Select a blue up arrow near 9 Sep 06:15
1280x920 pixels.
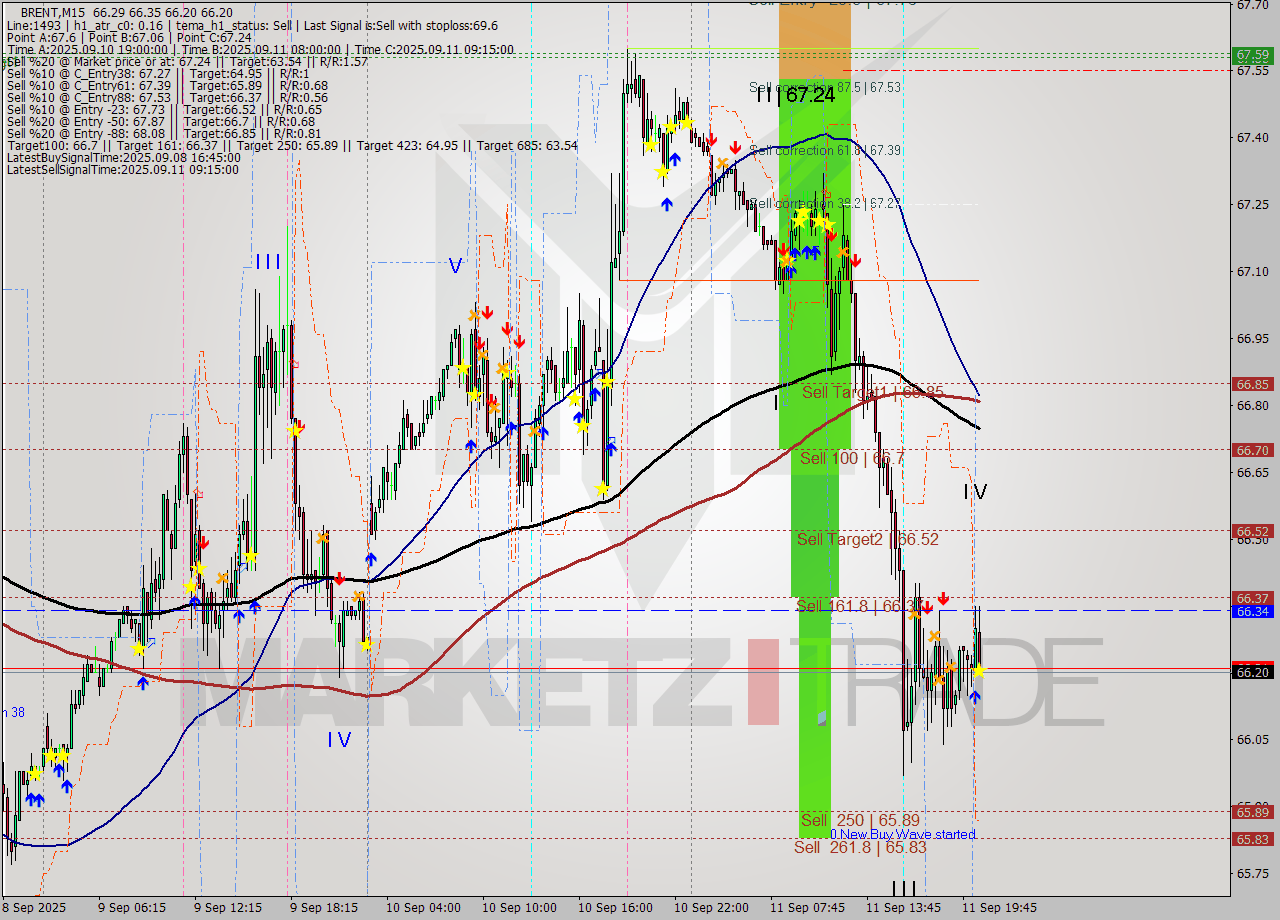(144, 682)
